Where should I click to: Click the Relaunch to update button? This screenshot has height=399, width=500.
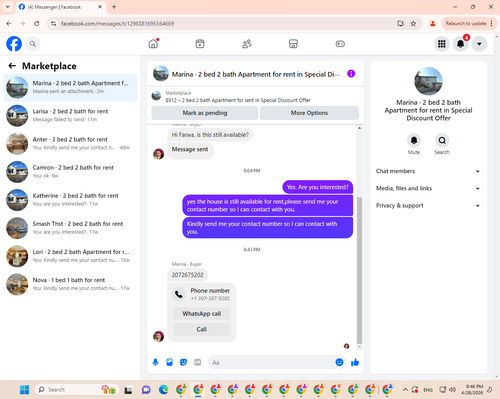pyautogui.click(x=466, y=23)
